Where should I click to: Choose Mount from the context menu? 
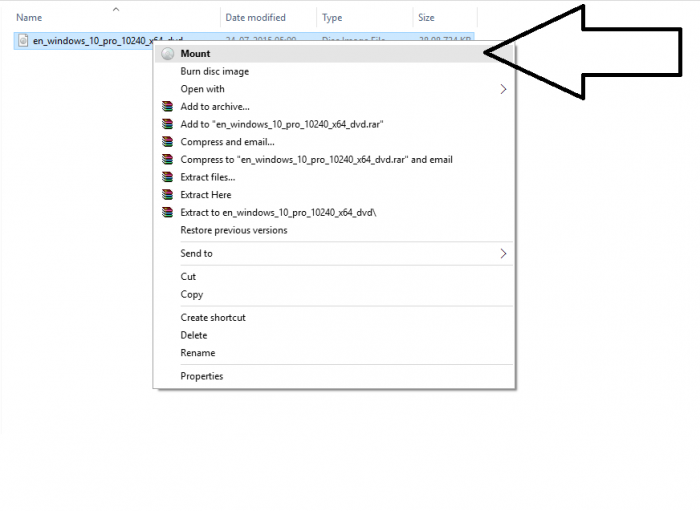[334, 54]
